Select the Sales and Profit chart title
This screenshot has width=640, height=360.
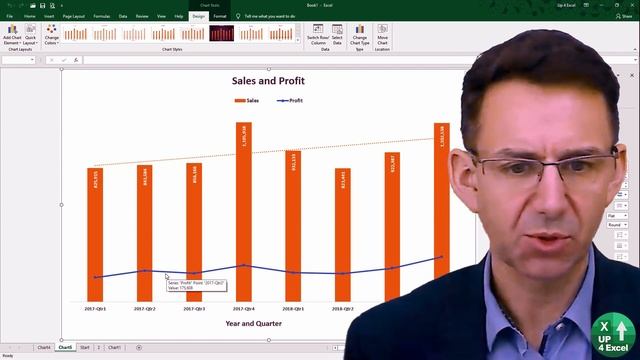(x=268, y=81)
